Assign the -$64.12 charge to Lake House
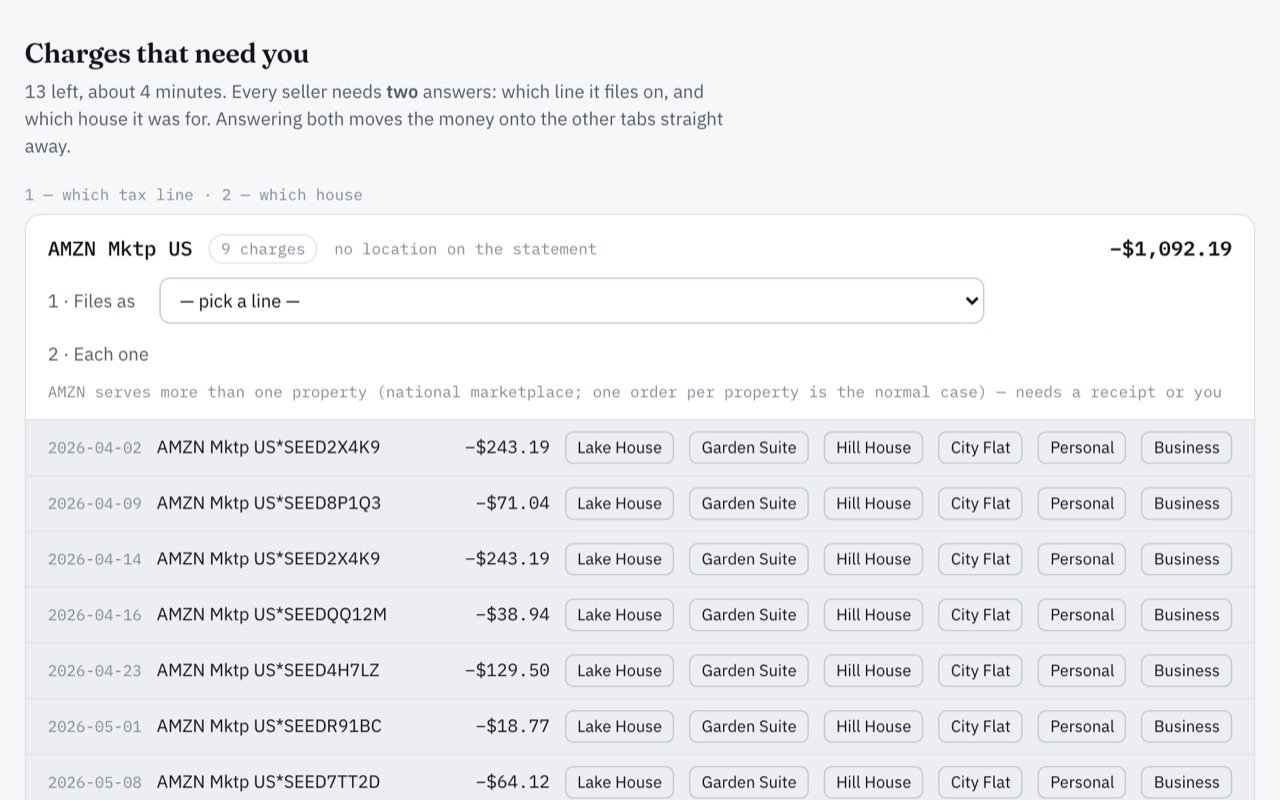The width and height of the screenshot is (1280, 800). point(619,782)
